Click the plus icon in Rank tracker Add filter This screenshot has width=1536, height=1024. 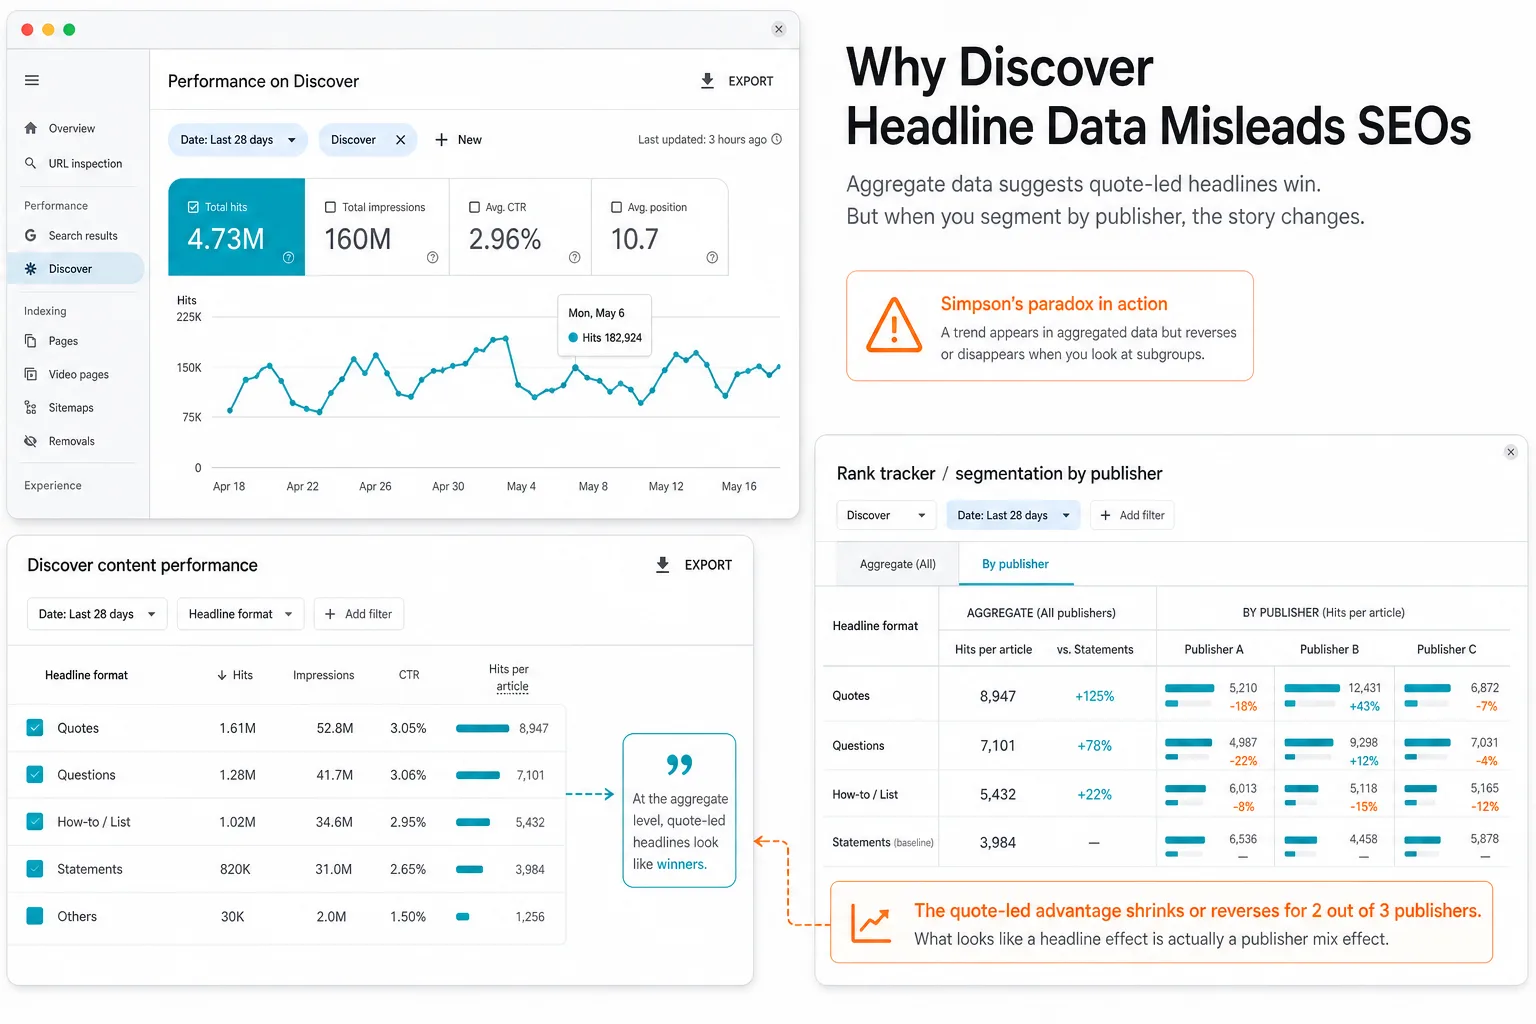point(1105,515)
